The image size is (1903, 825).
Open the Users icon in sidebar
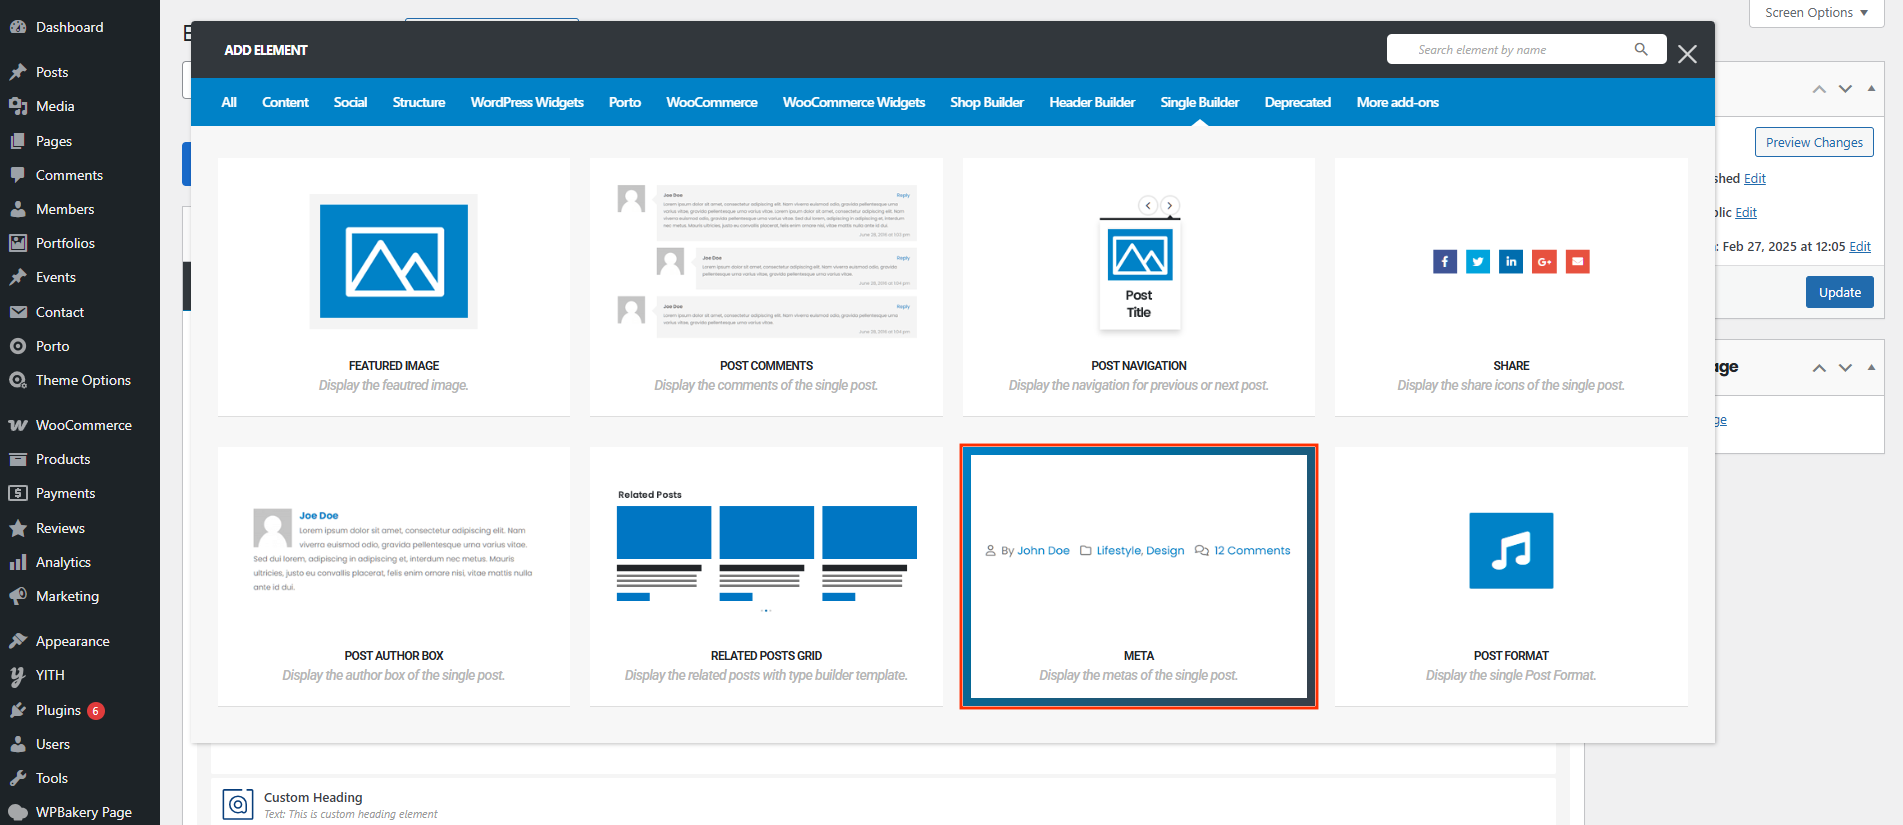[x=18, y=744]
